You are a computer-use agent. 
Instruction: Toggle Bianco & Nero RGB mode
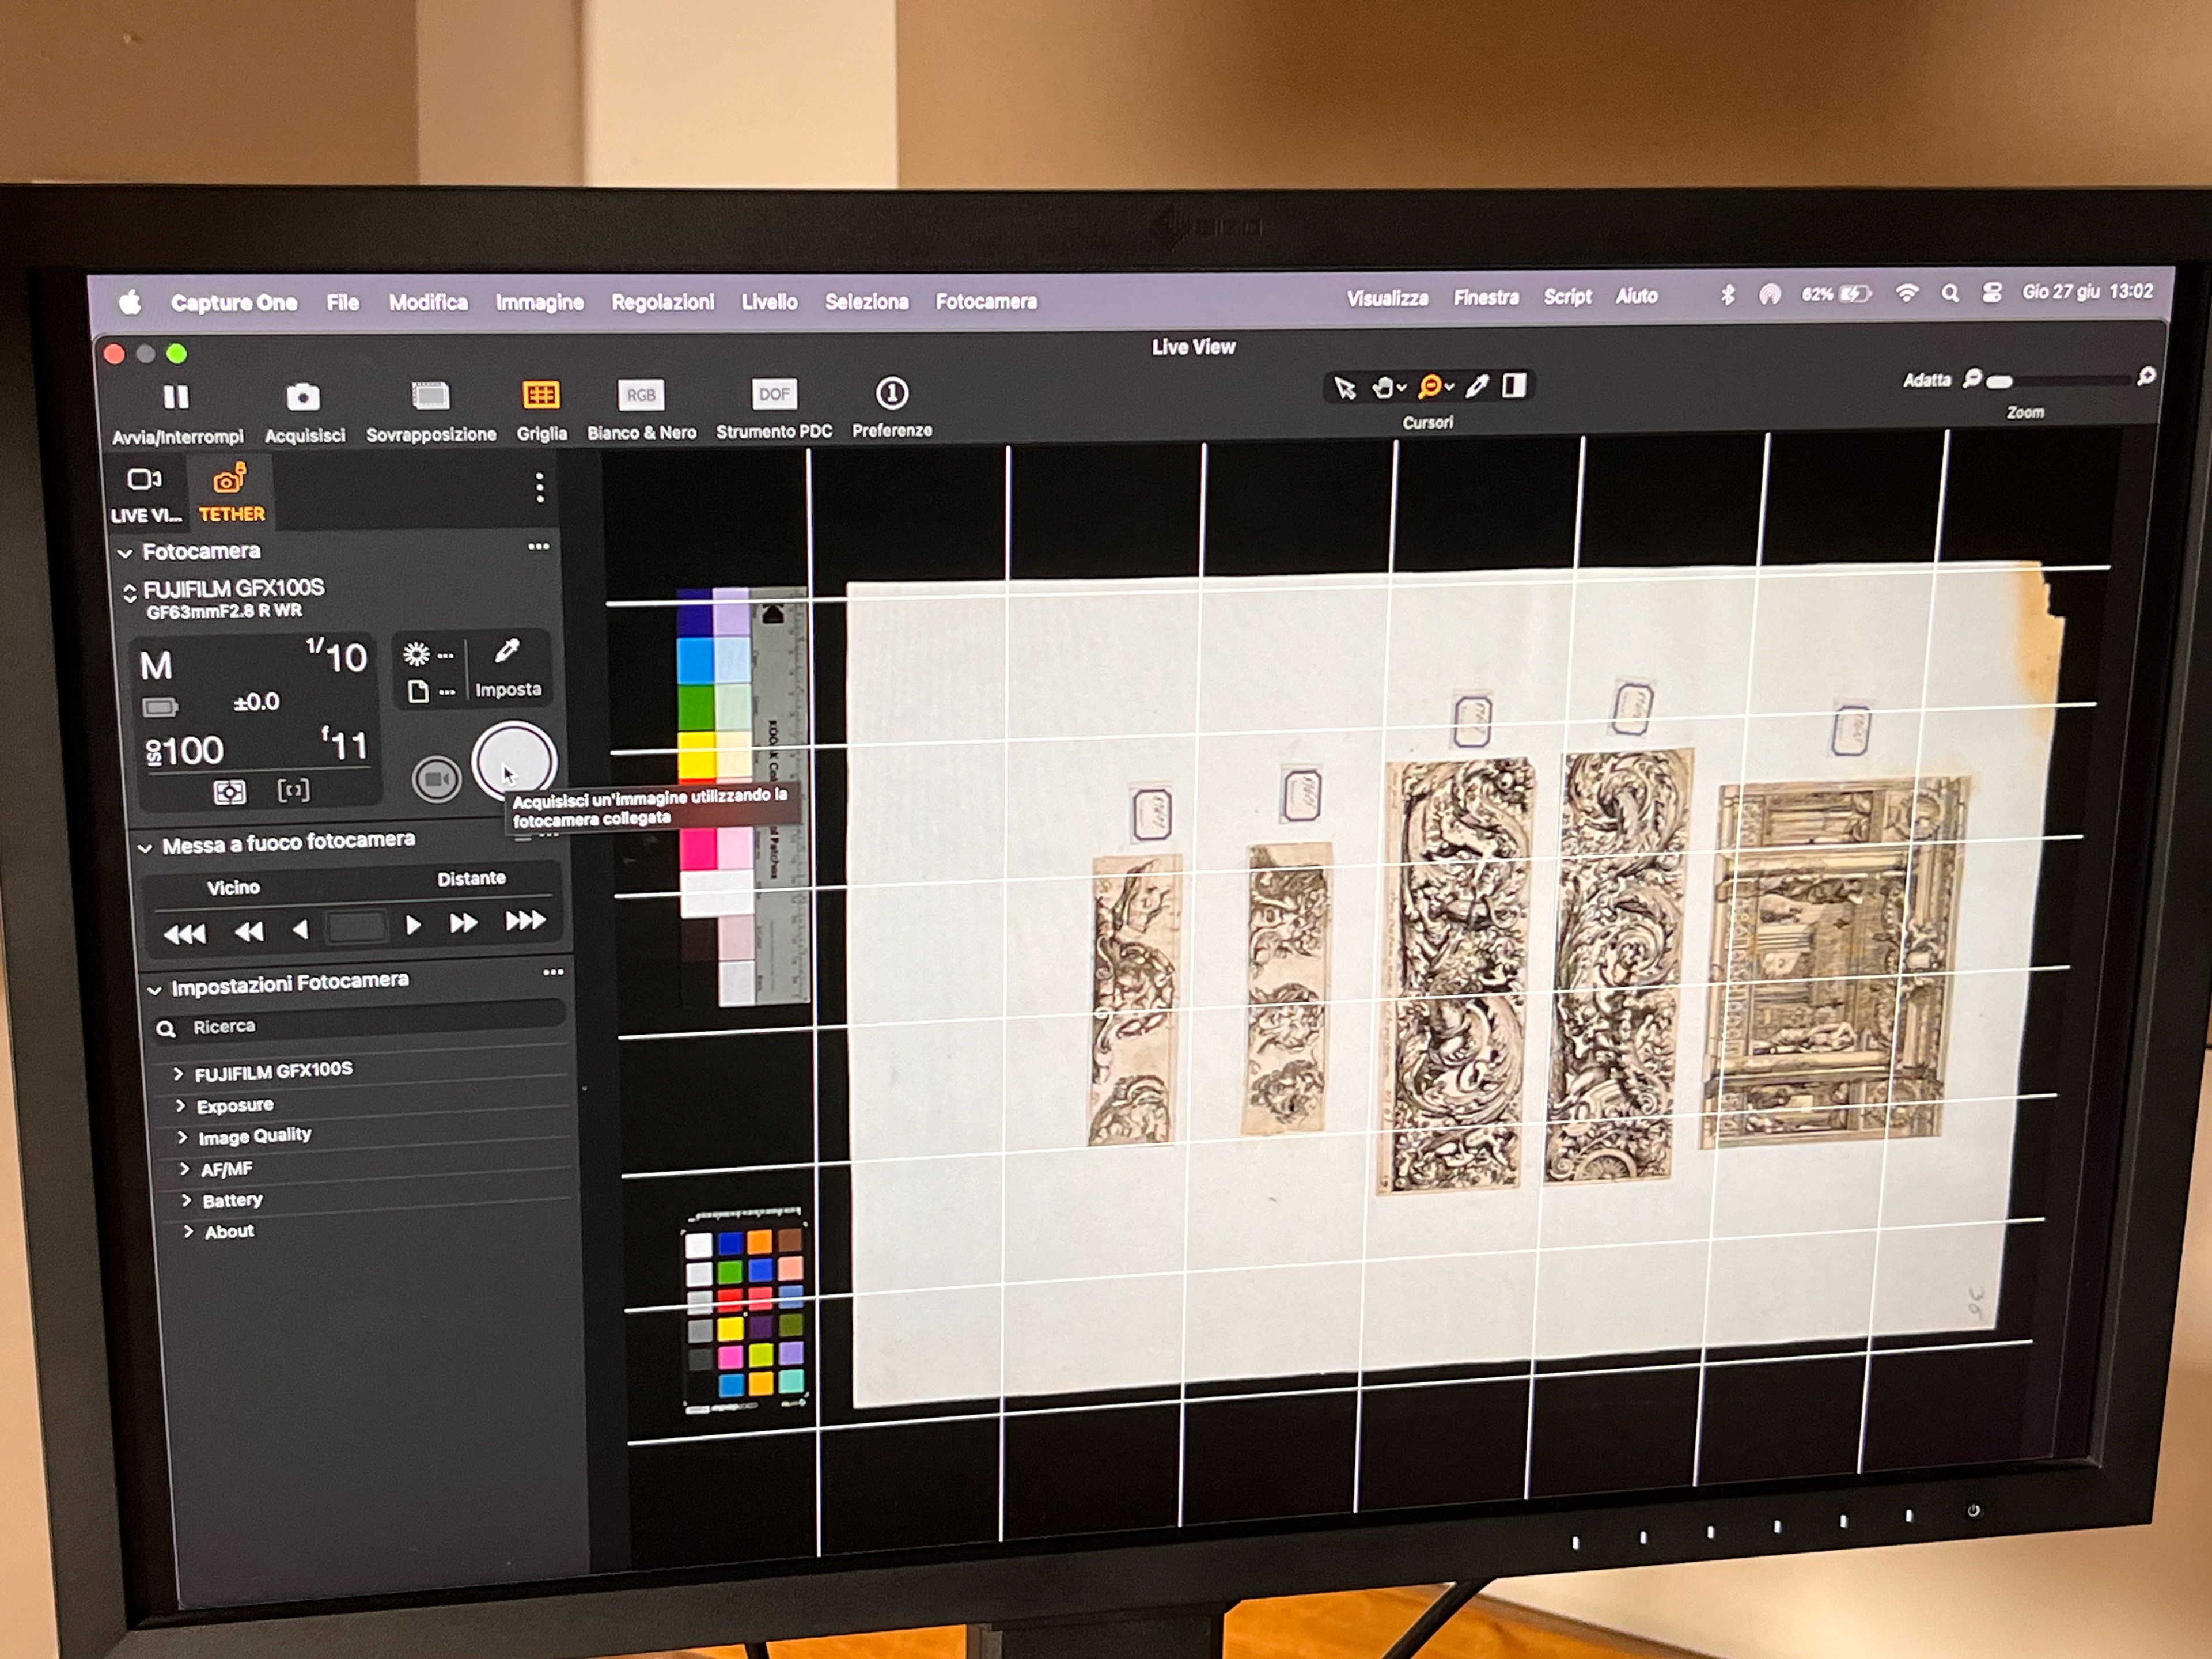pyautogui.click(x=641, y=395)
